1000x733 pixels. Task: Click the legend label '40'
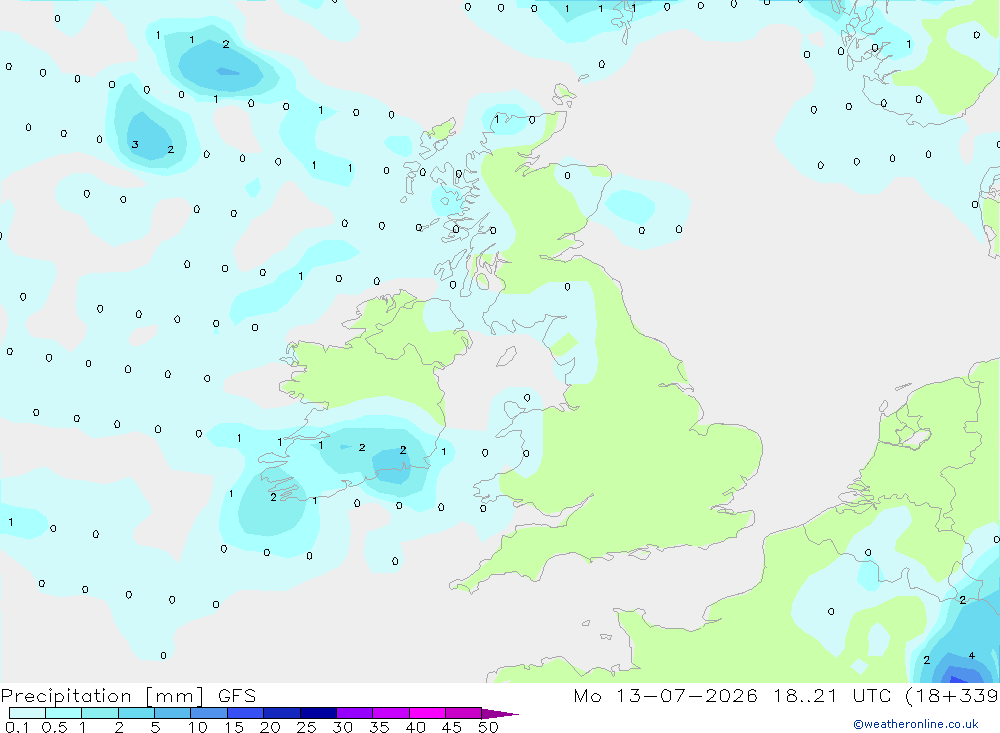click(x=416, y=727)
